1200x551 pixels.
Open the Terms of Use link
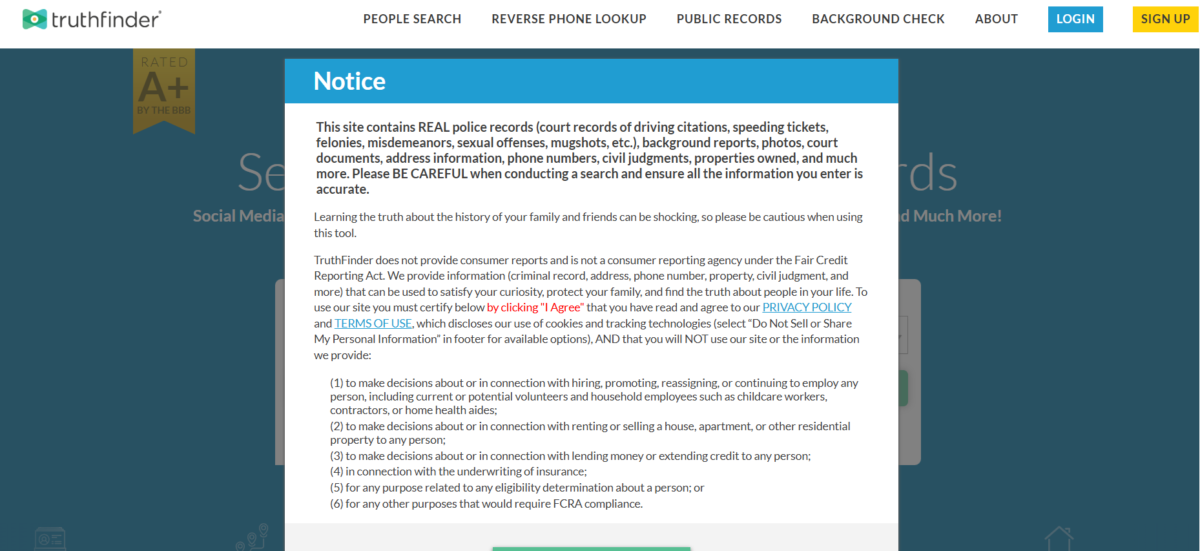pyautogui.click(x=373, y=323)
